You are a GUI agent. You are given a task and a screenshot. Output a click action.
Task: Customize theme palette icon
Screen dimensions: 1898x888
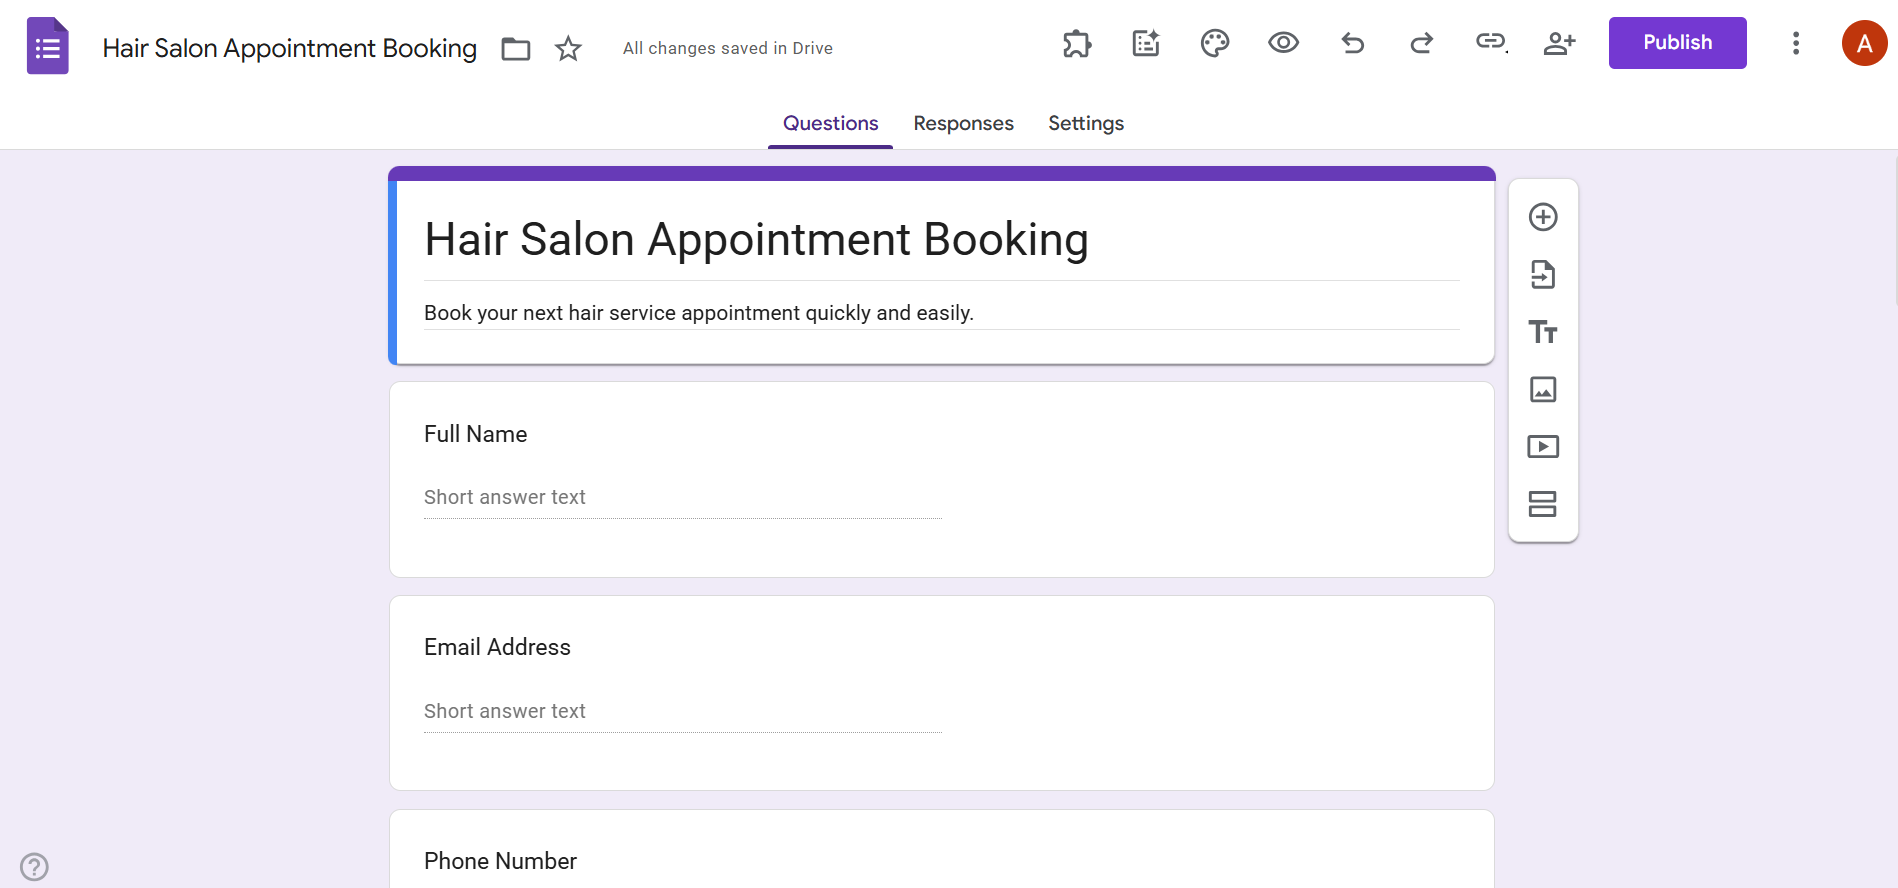[1215, 43]
